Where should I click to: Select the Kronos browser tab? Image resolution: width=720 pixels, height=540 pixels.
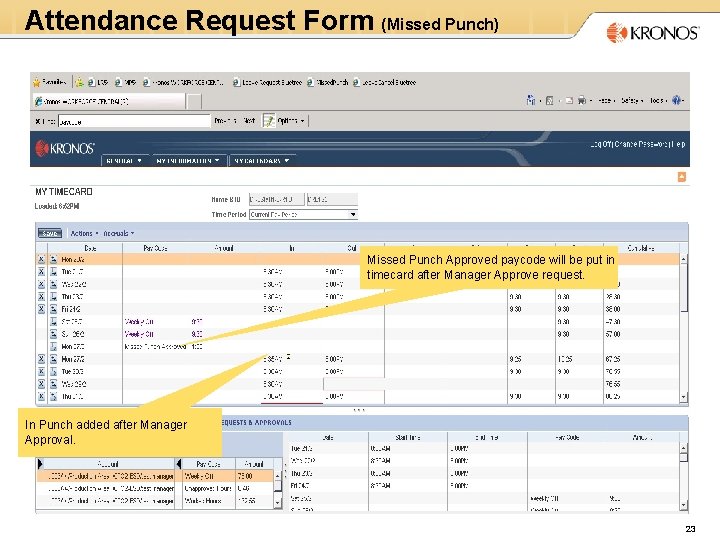tap(109, 101)
